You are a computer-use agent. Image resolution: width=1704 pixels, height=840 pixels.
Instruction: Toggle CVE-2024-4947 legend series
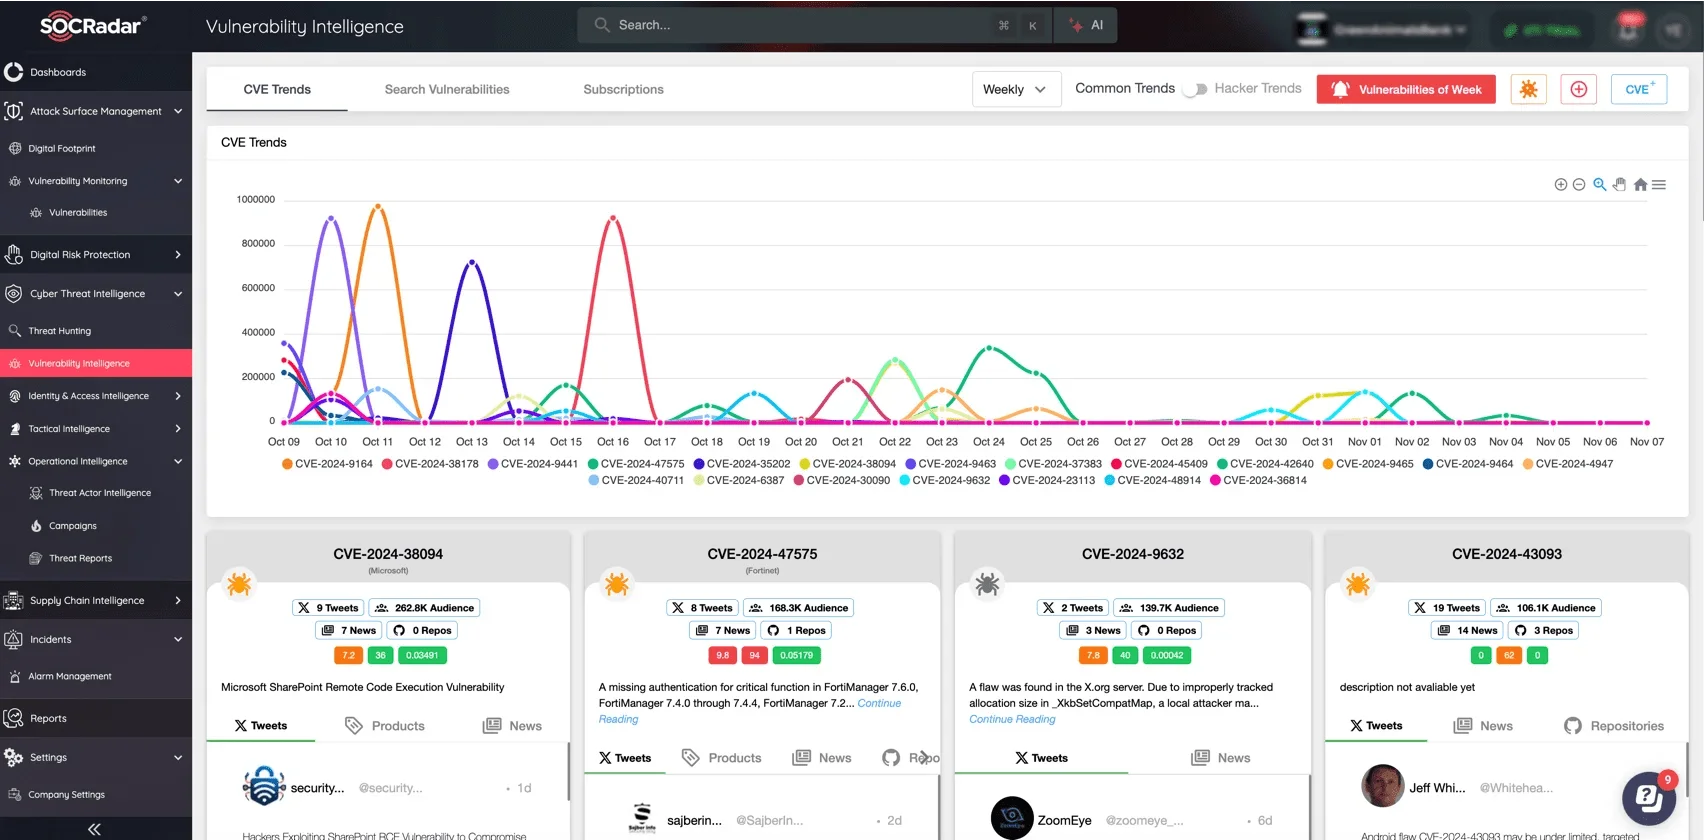click(1568, 464)
